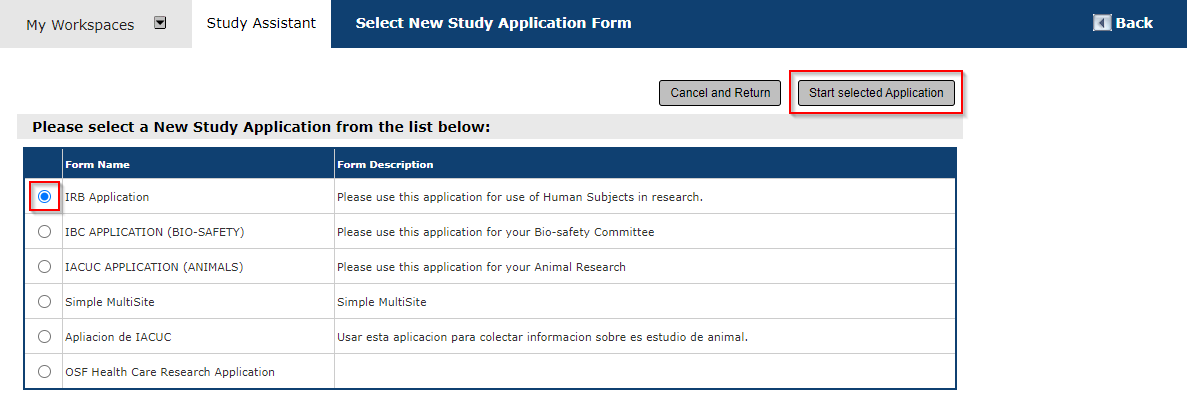
Task: Click the Select New Study Application Form title
Action: (493, 23)
